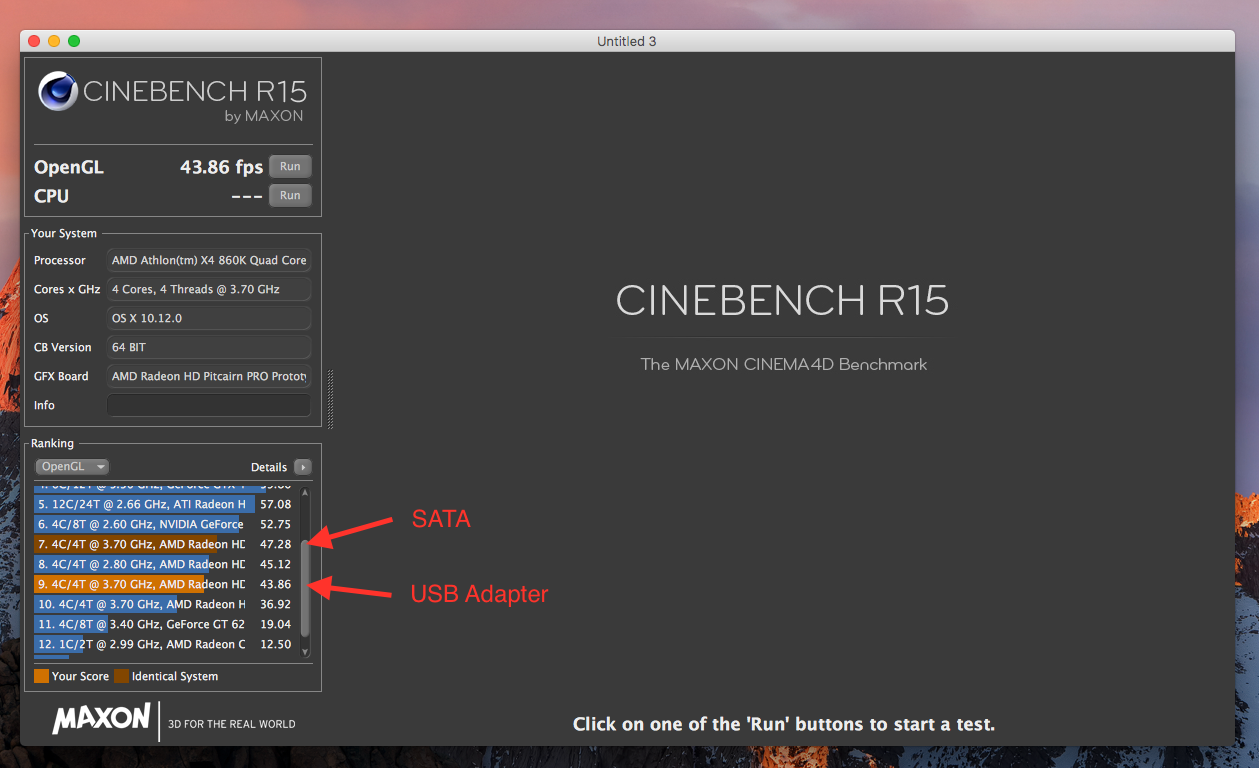Open the OpenGL ranking dropdown
Screen dimensions: 1259x768
(72, 467)
